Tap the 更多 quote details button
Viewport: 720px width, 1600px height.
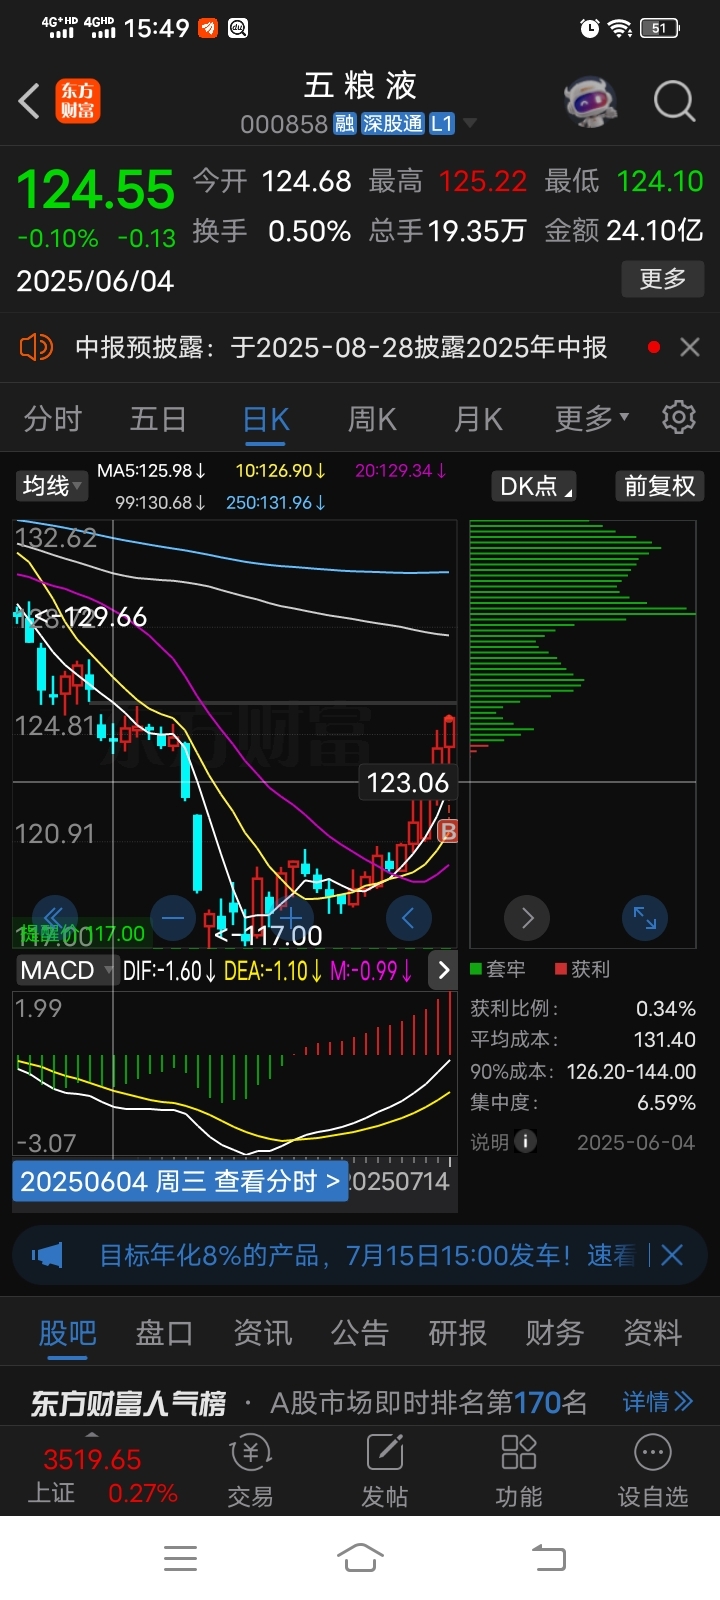tap(663, 278)
